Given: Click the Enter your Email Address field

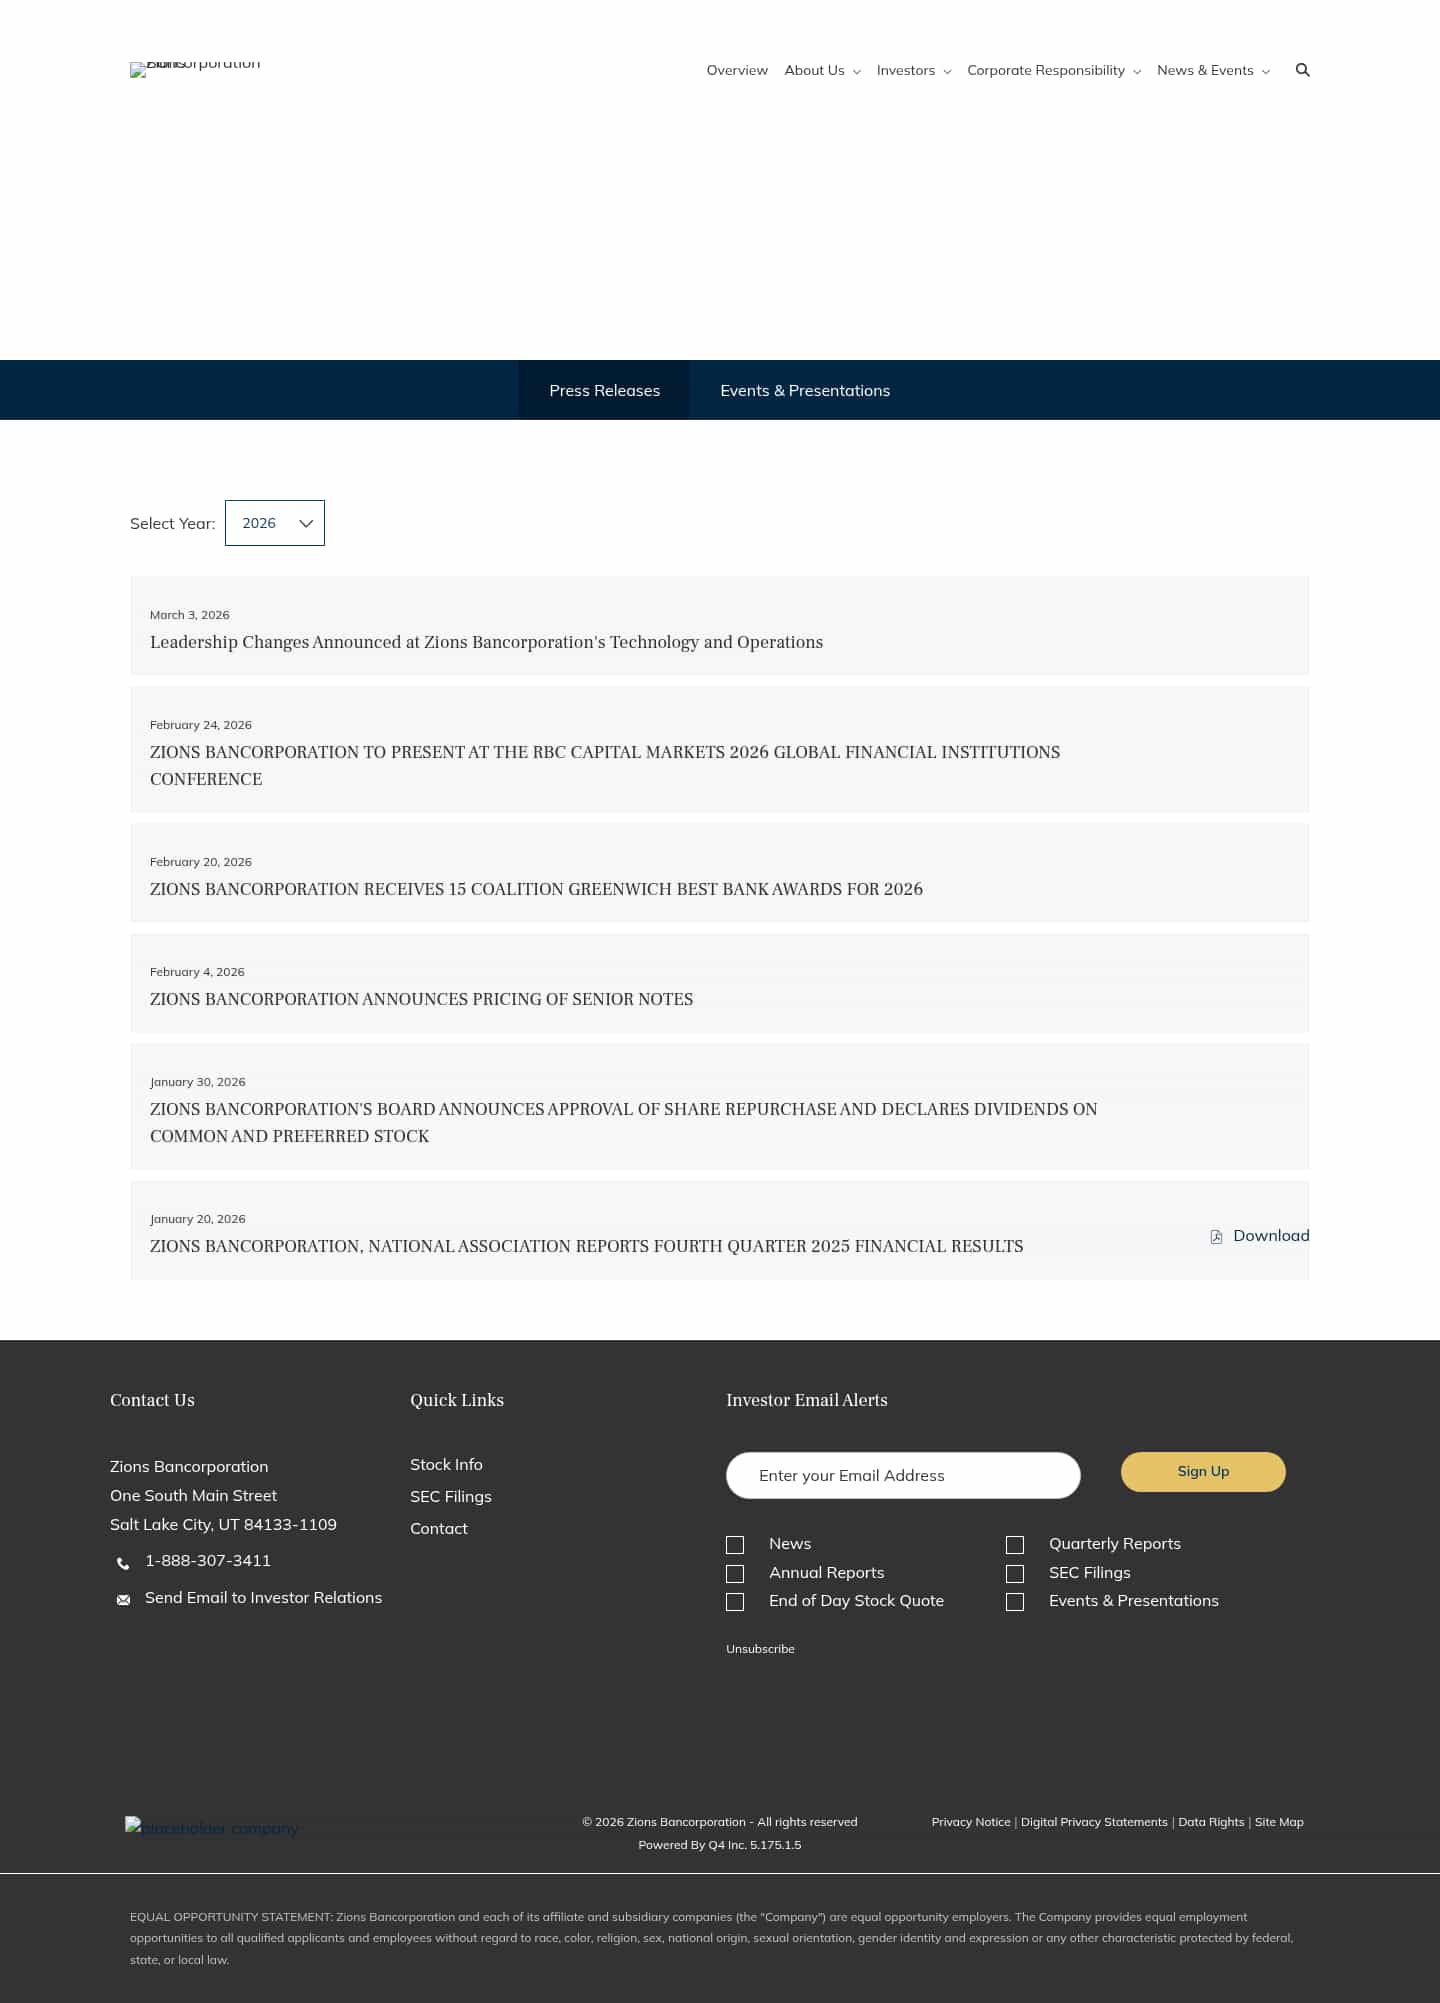Looking at the screenshot, I should point(903,1475).
